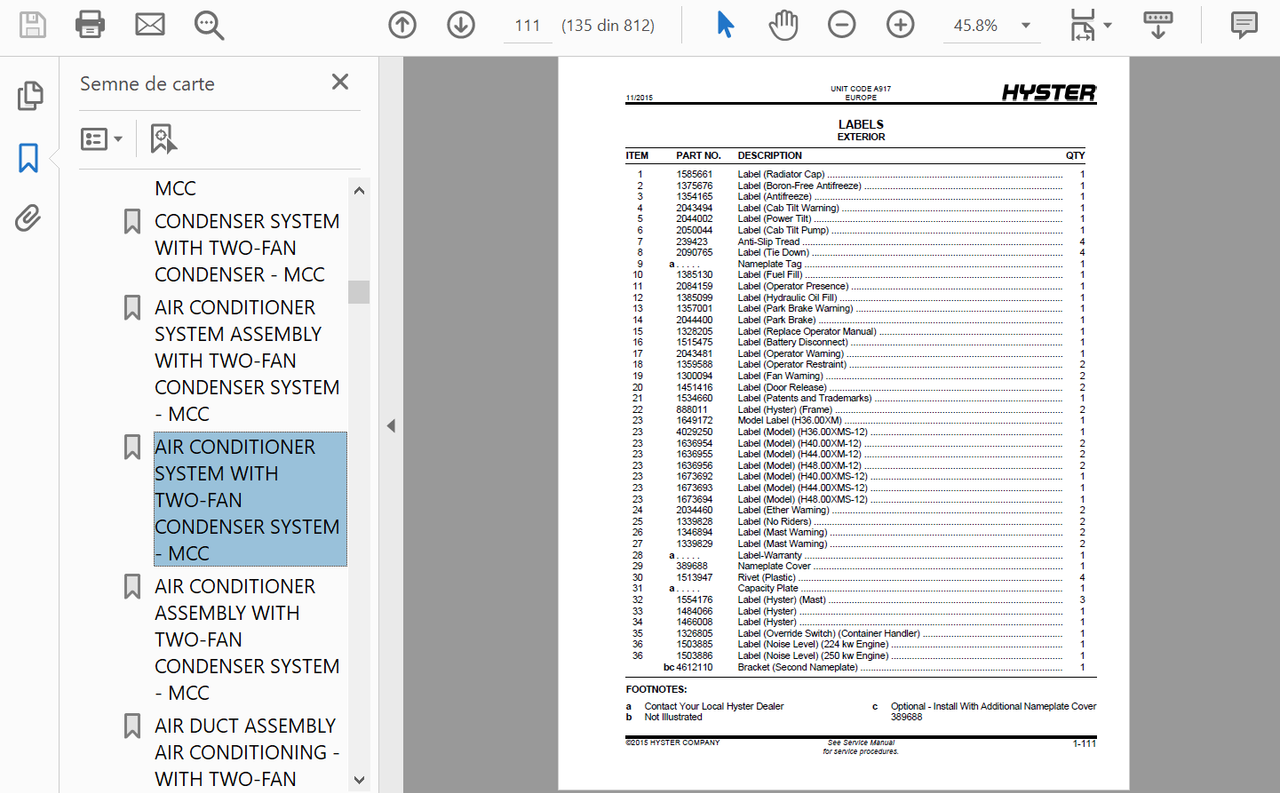1280x793 pixels.
Task: Click the bookmark icon beside AIR DUCT ASSEMBLY
Action: click(132, 726)
